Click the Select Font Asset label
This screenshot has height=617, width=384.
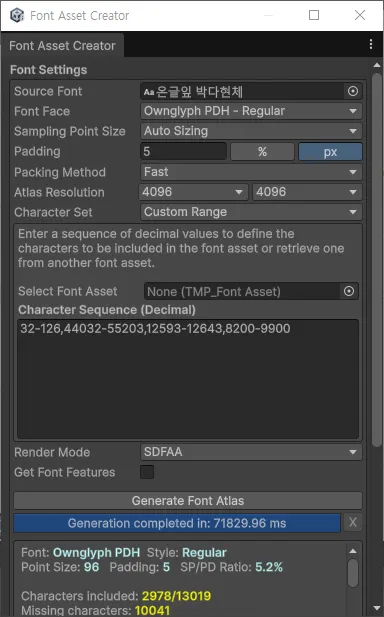(x=68, y=292)
